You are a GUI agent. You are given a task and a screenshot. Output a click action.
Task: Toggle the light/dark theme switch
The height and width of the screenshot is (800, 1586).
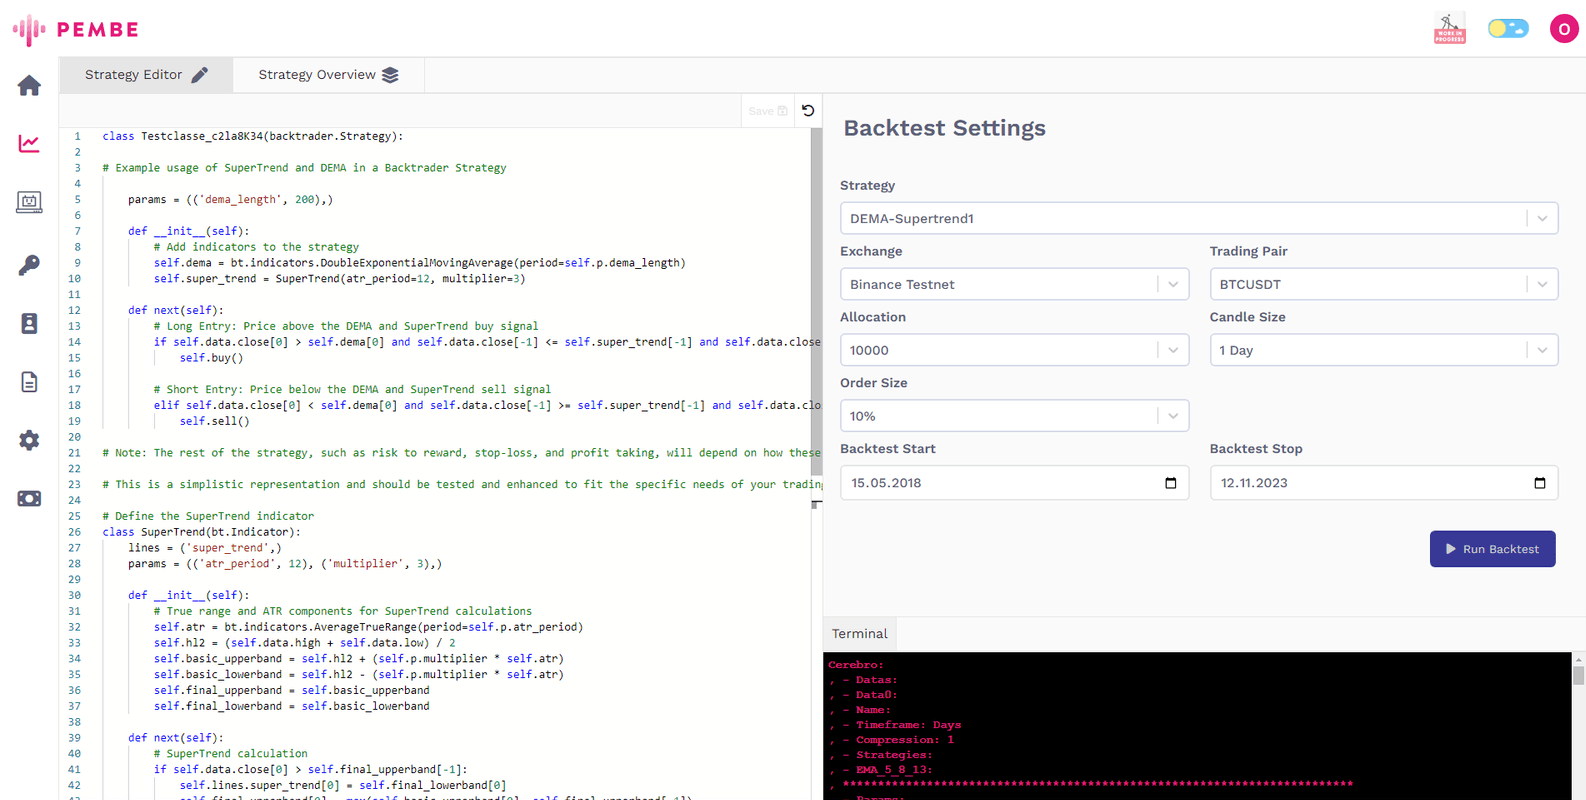click(x=1507, y=29)
